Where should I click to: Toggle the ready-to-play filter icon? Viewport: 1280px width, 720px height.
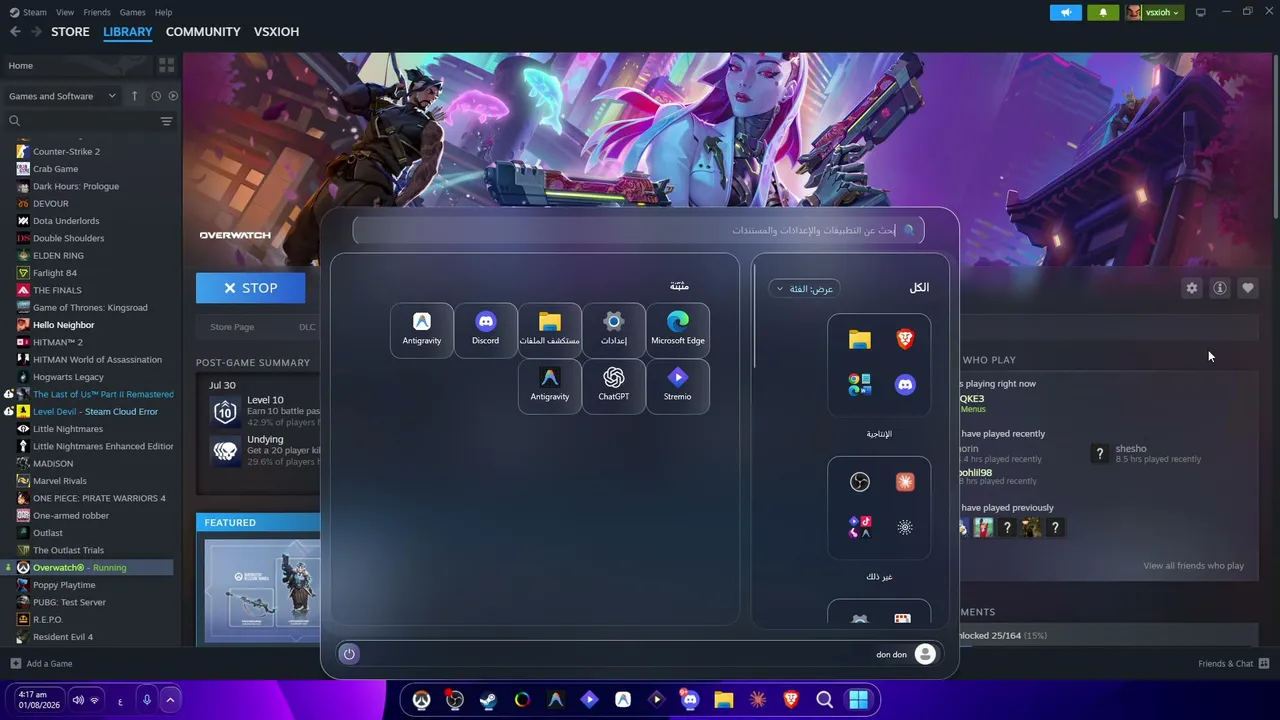click(x=173, y=96)
